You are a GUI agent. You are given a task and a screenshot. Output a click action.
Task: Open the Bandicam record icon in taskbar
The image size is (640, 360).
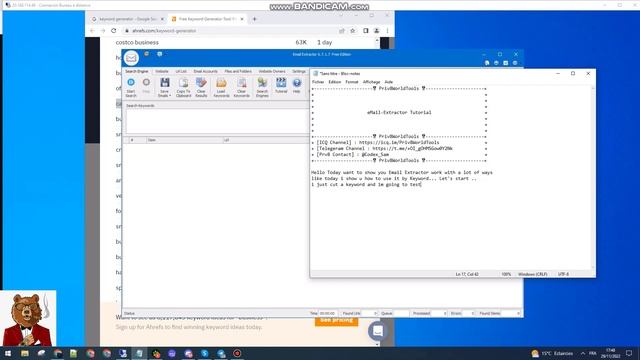coord(237,353)
